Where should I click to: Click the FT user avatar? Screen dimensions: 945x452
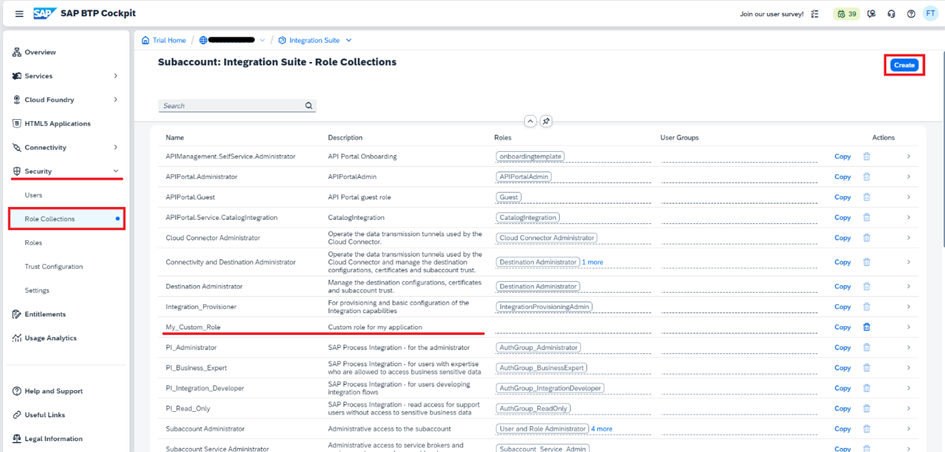931,14
